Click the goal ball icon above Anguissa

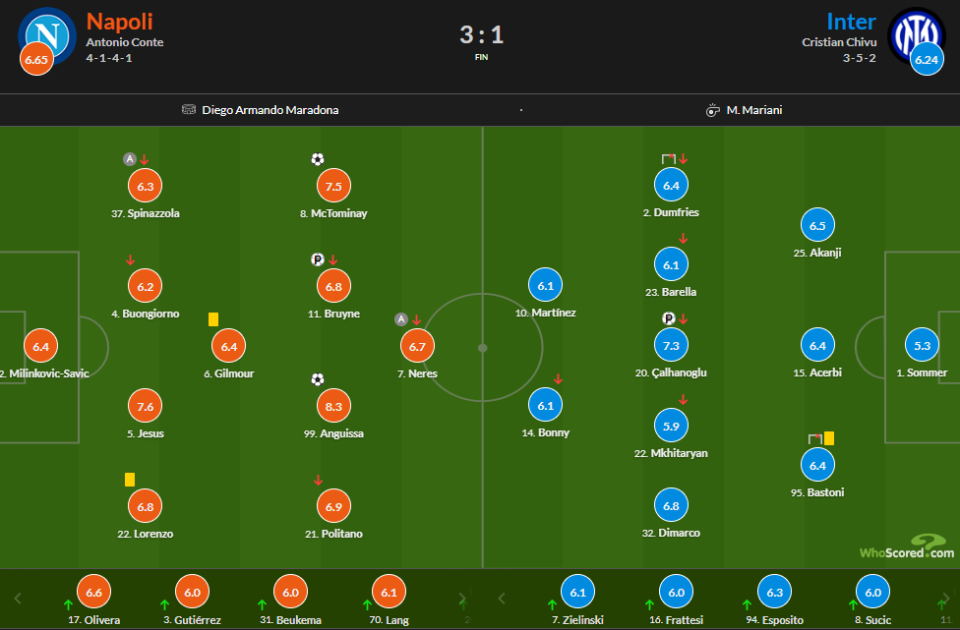pyautogui.click(x=318, y=379)
